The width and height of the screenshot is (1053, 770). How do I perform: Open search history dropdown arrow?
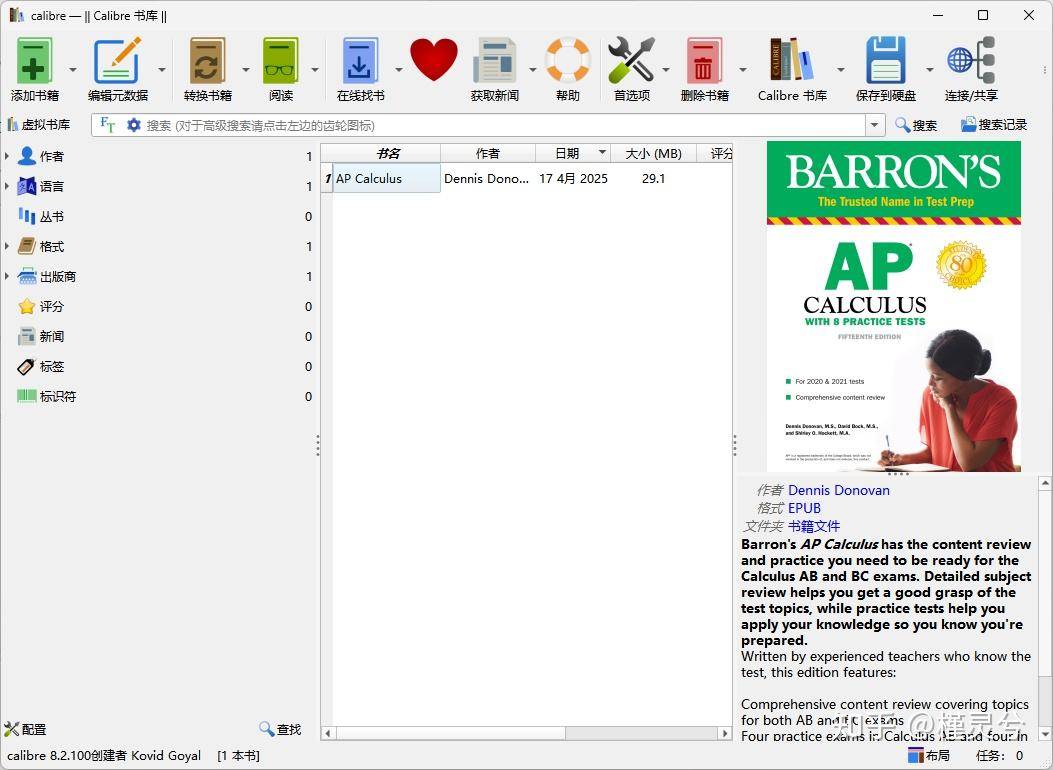[874, 125]
